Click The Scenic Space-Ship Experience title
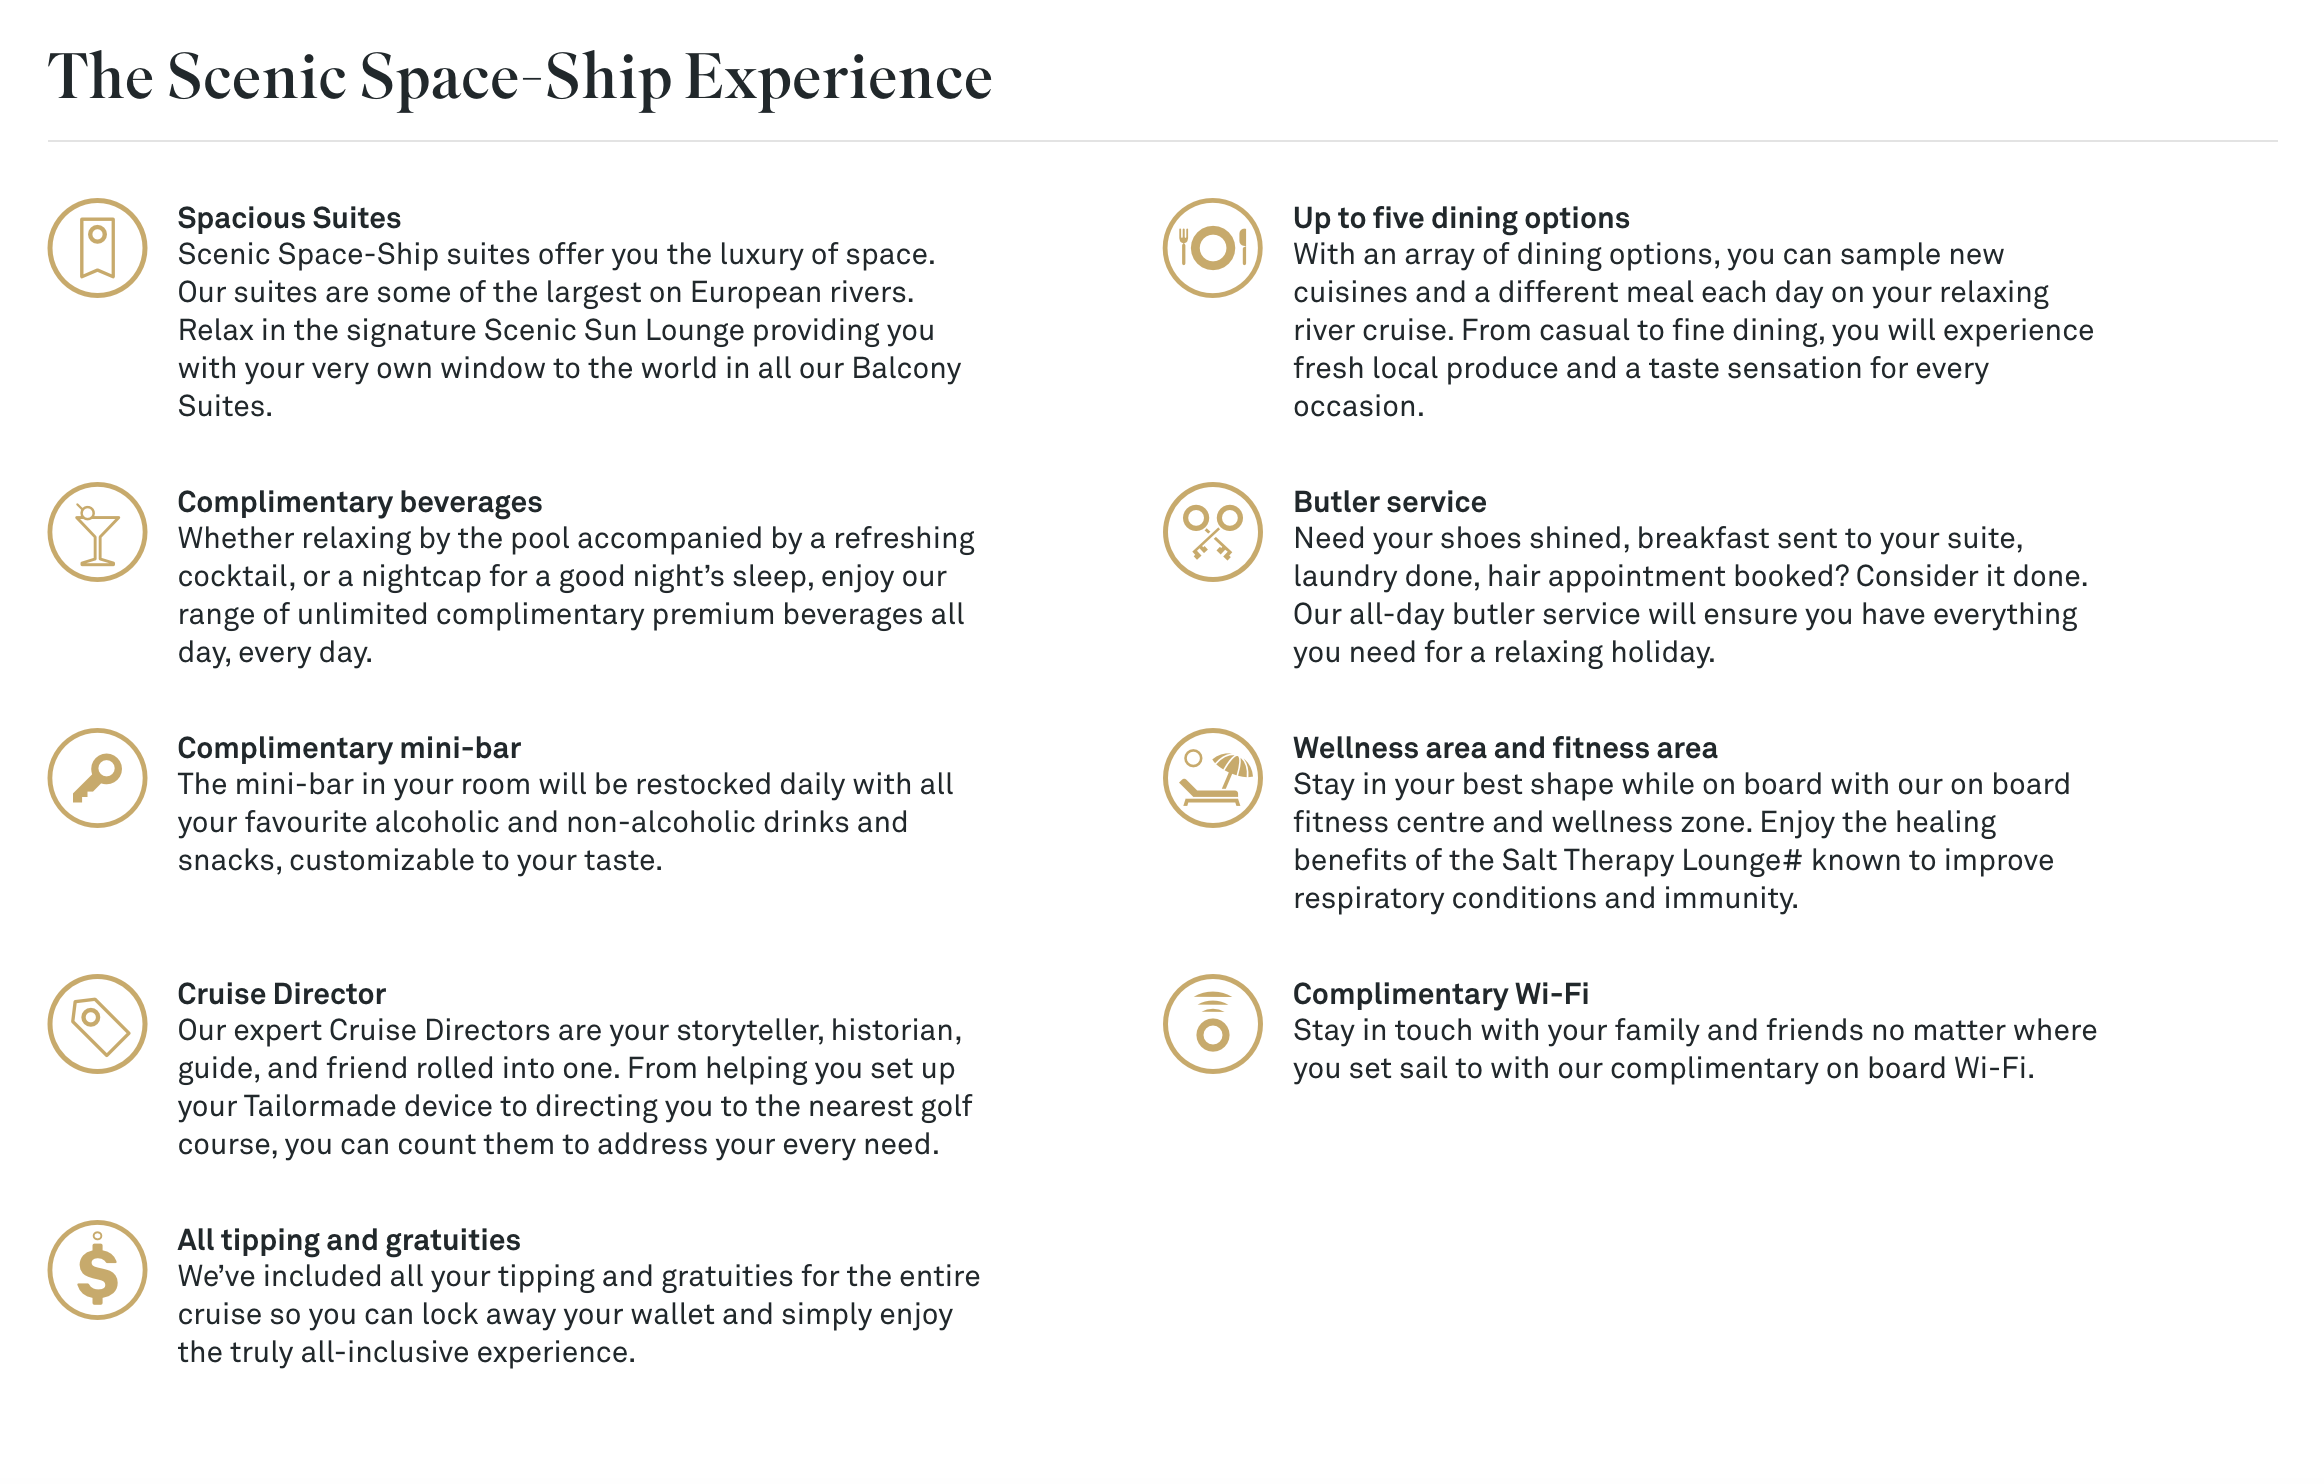 (x=520, y=78)
